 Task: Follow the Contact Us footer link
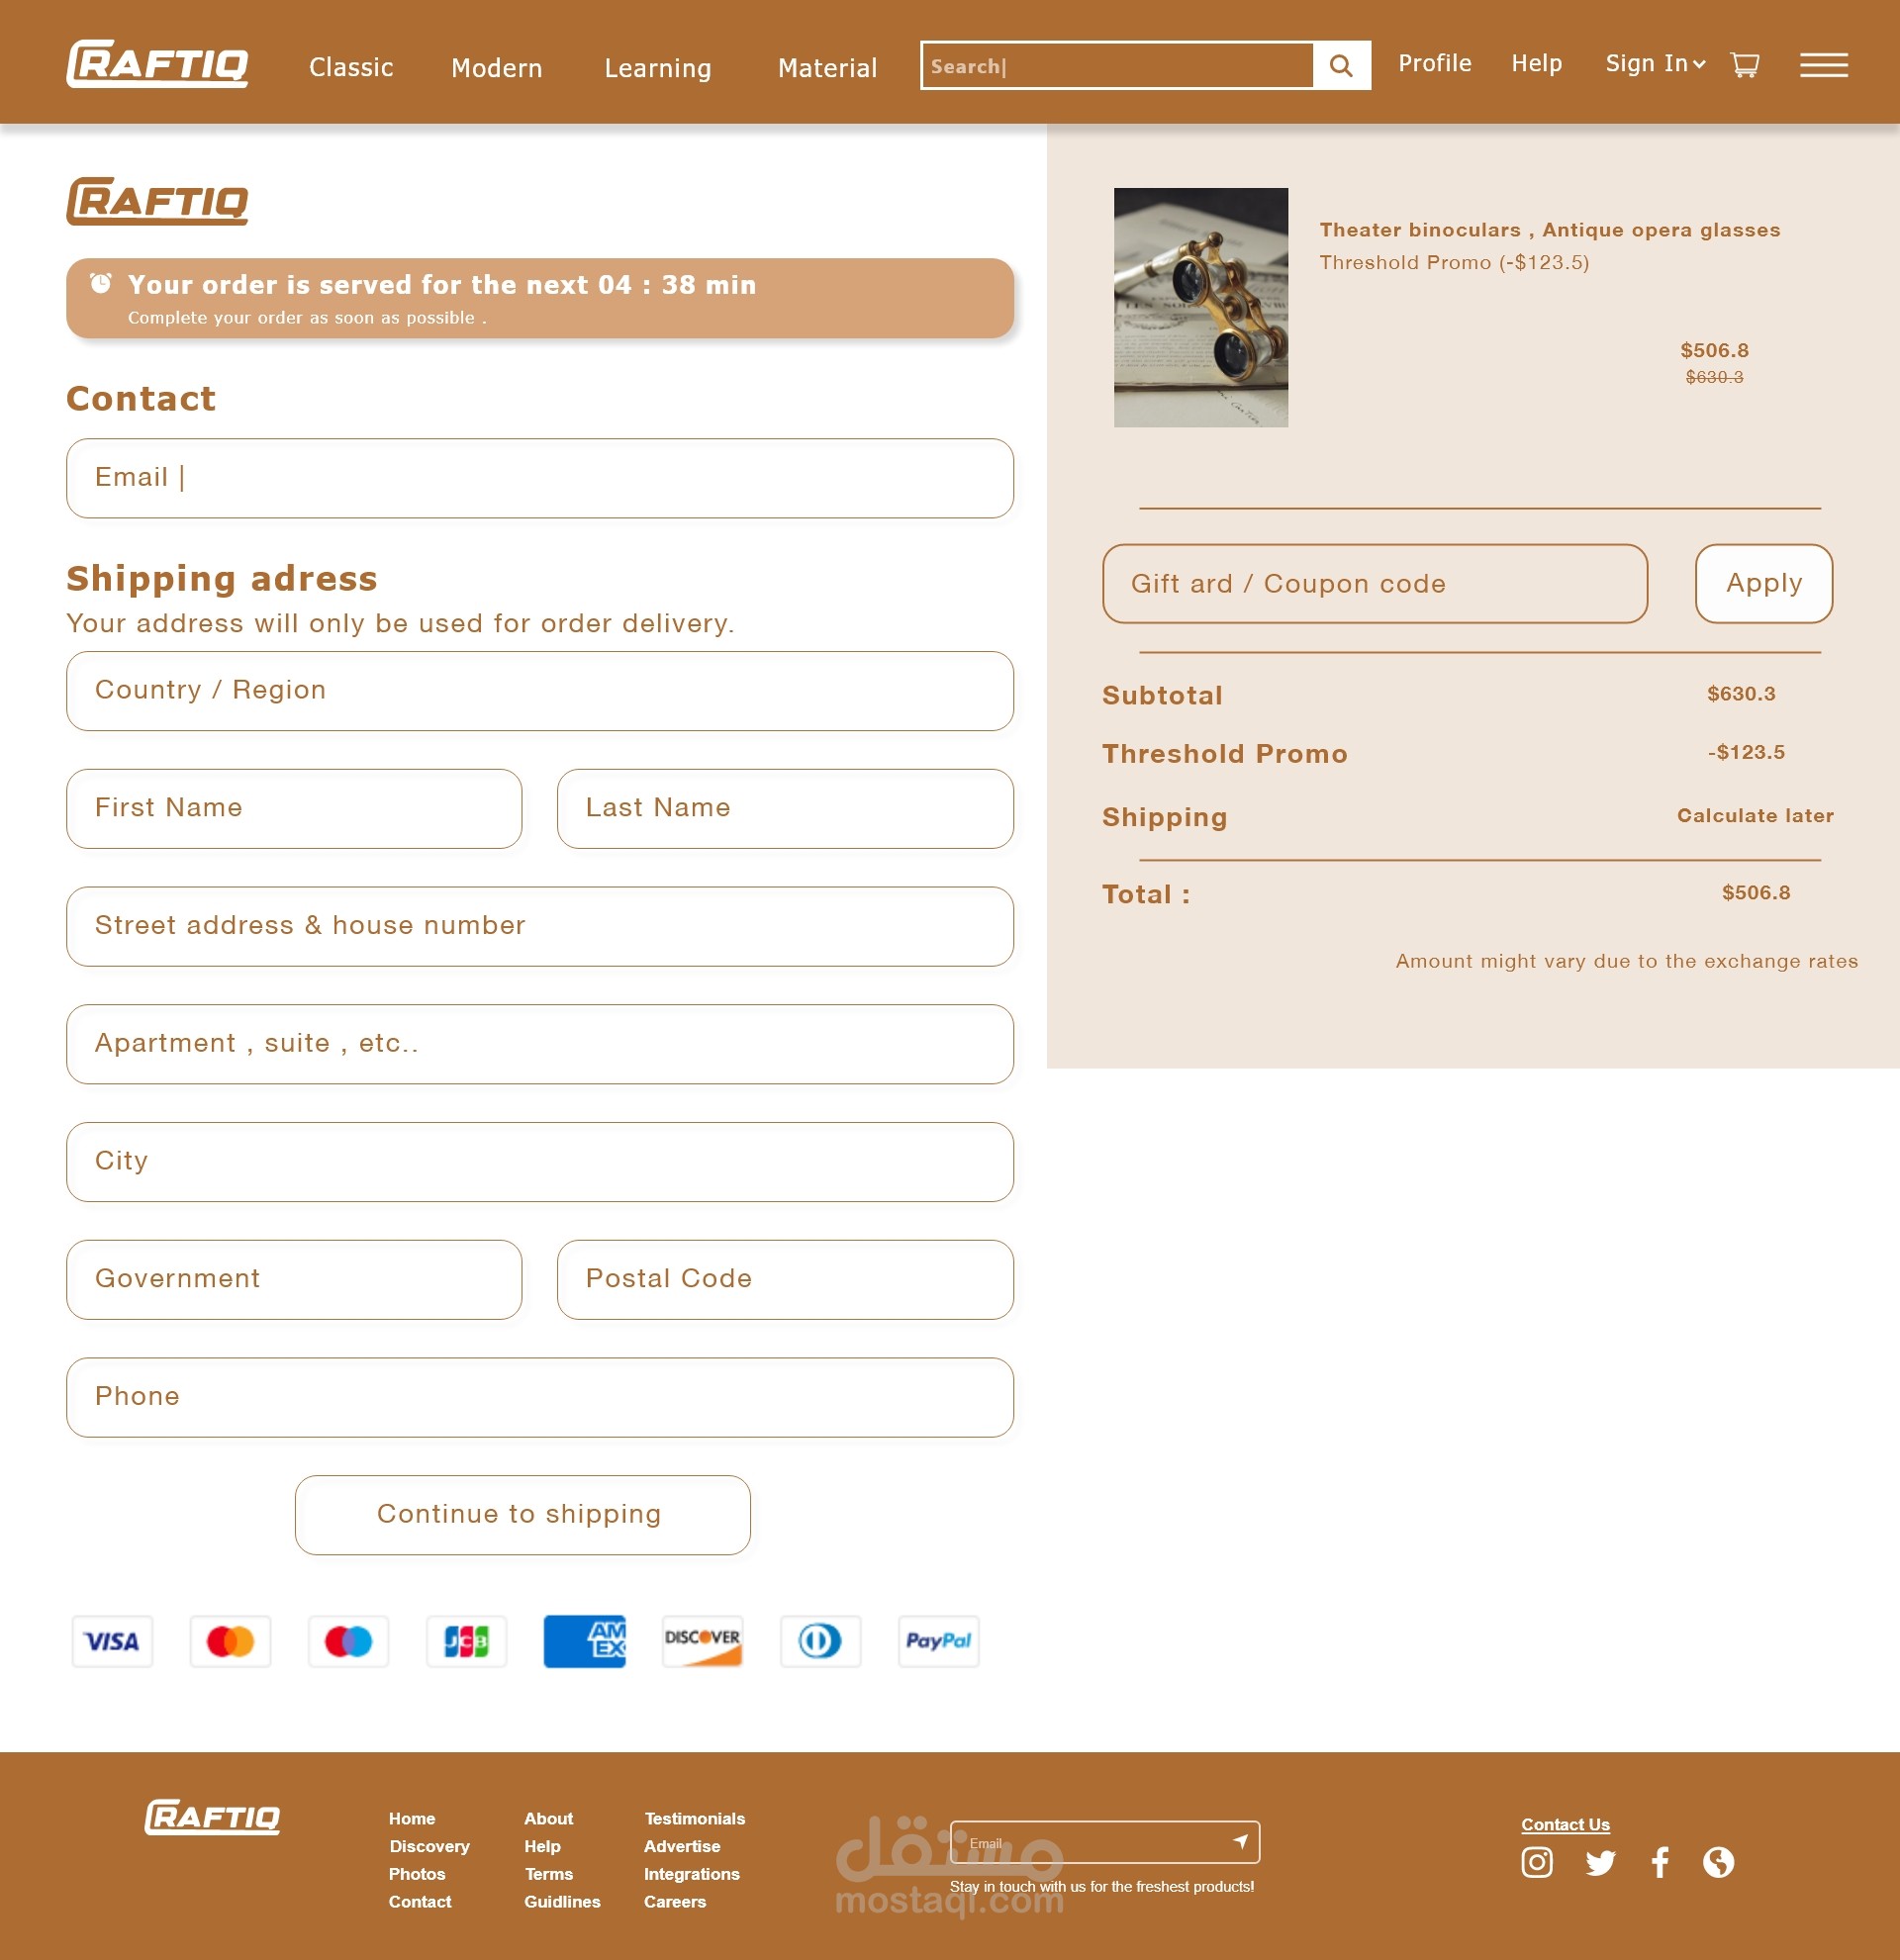point(1565,1824)
